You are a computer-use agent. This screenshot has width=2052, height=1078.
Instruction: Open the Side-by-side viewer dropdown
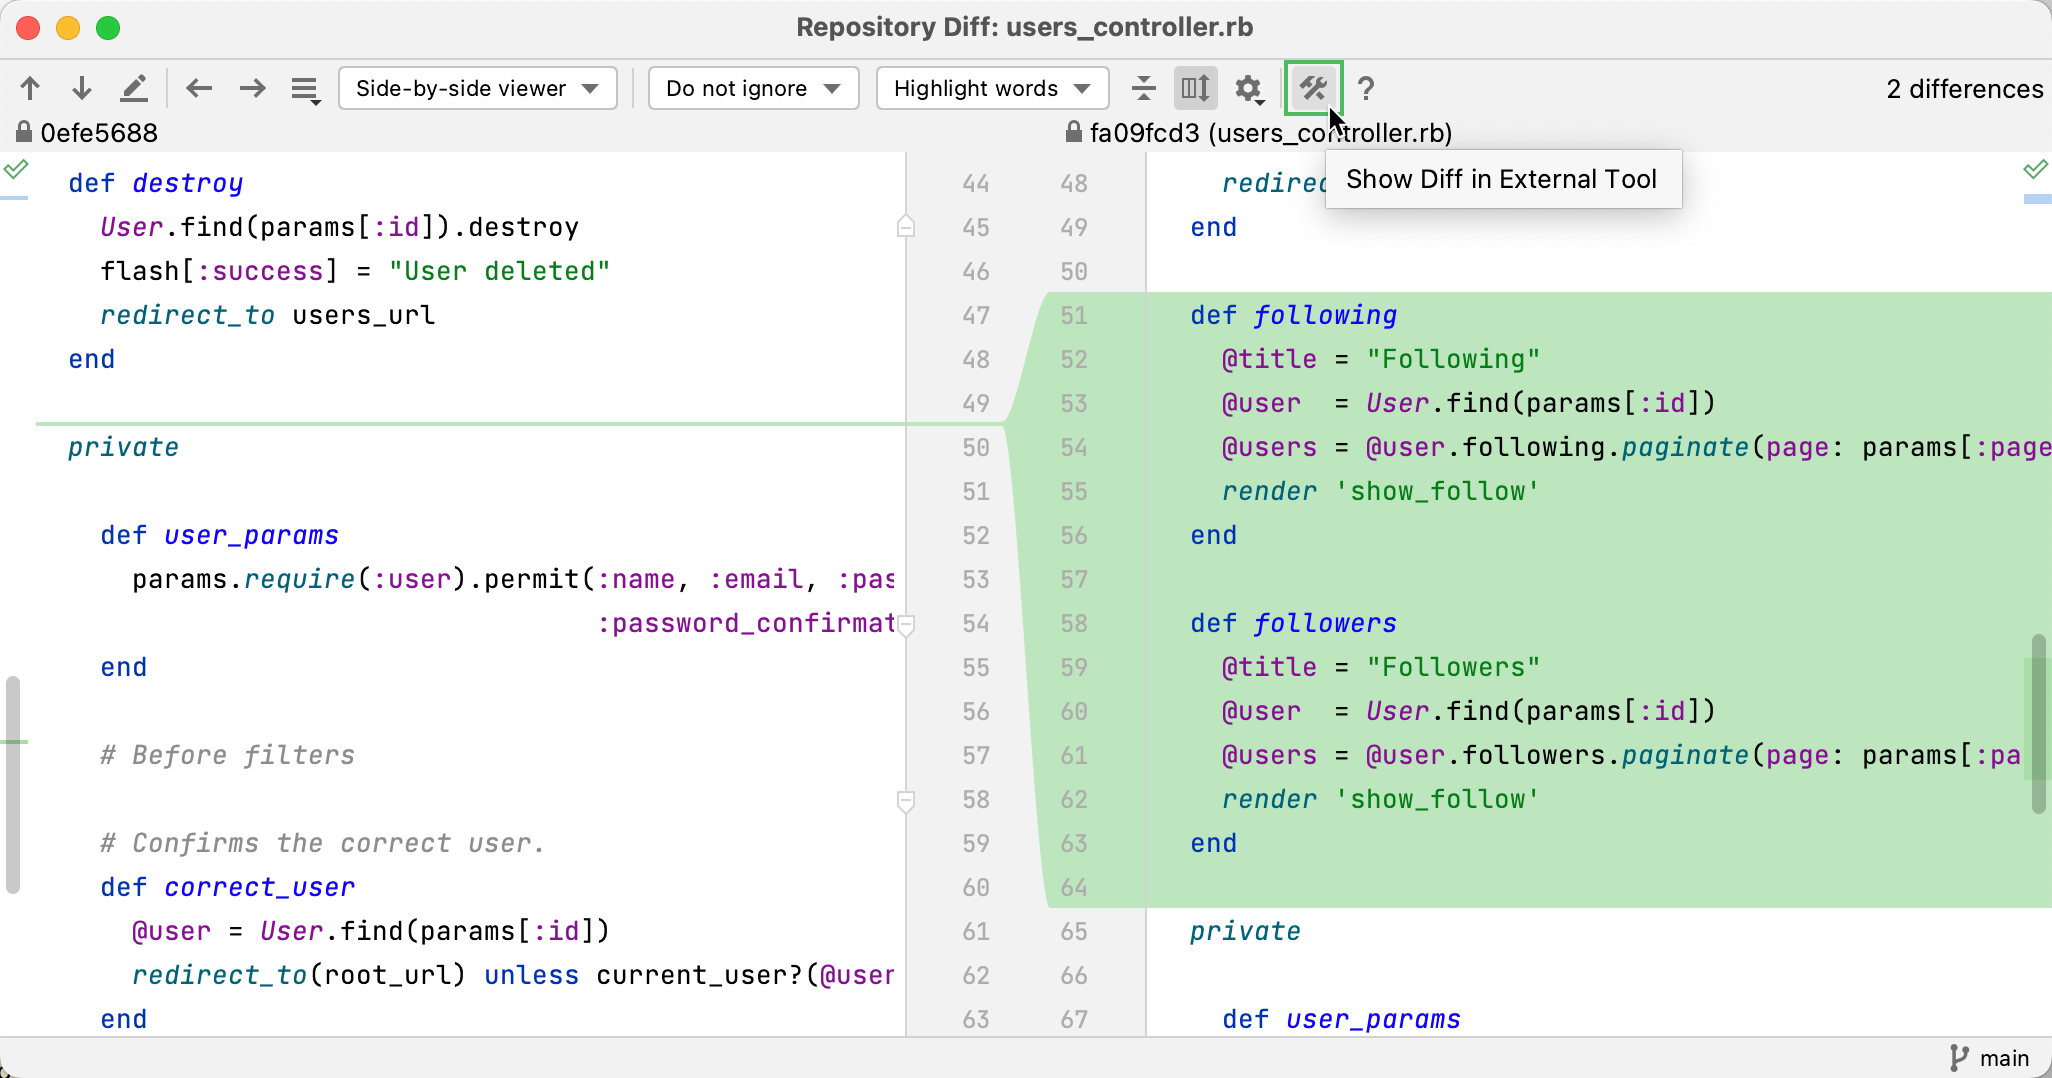[x=477, y=89]
